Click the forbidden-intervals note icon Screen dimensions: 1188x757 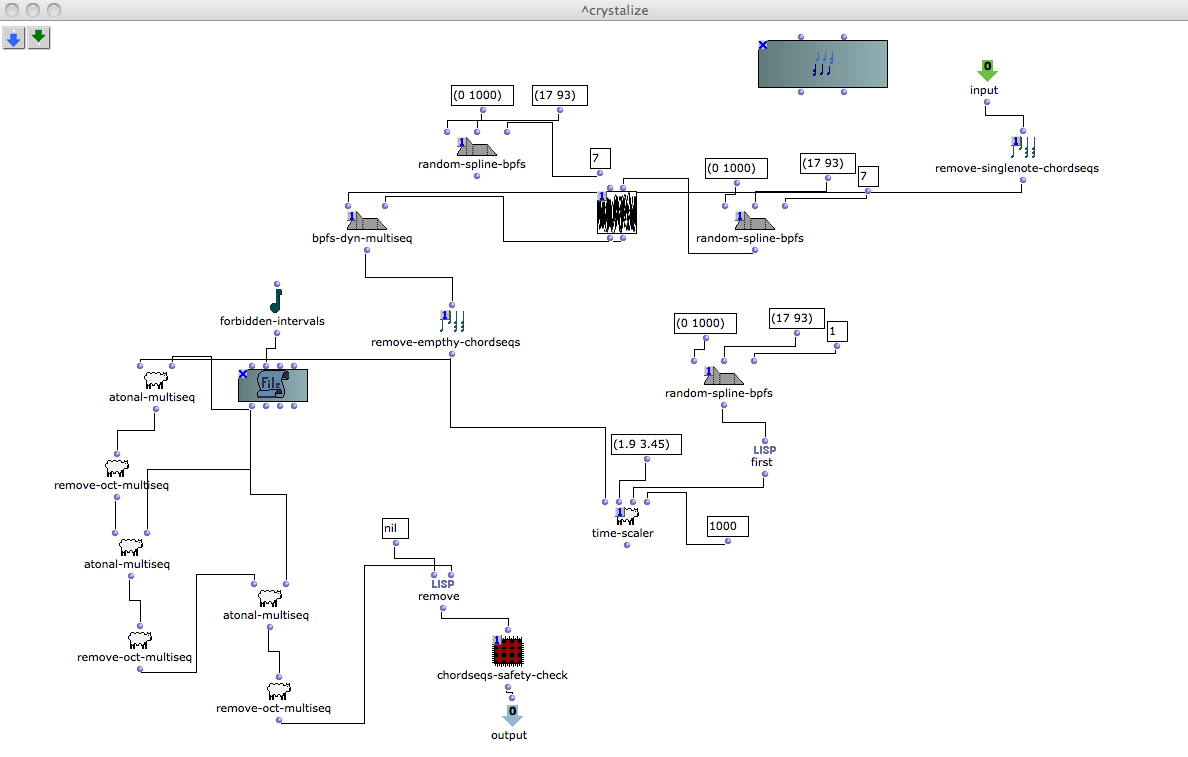click(276, 300)
